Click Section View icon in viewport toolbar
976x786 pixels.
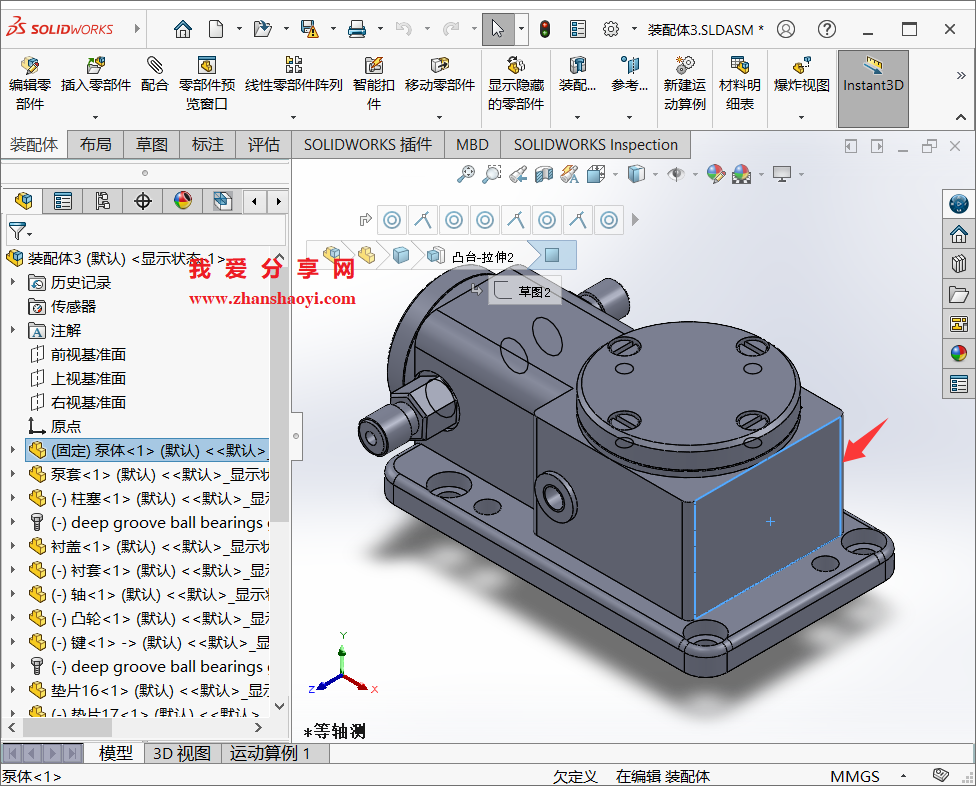[x=544, y=174]
